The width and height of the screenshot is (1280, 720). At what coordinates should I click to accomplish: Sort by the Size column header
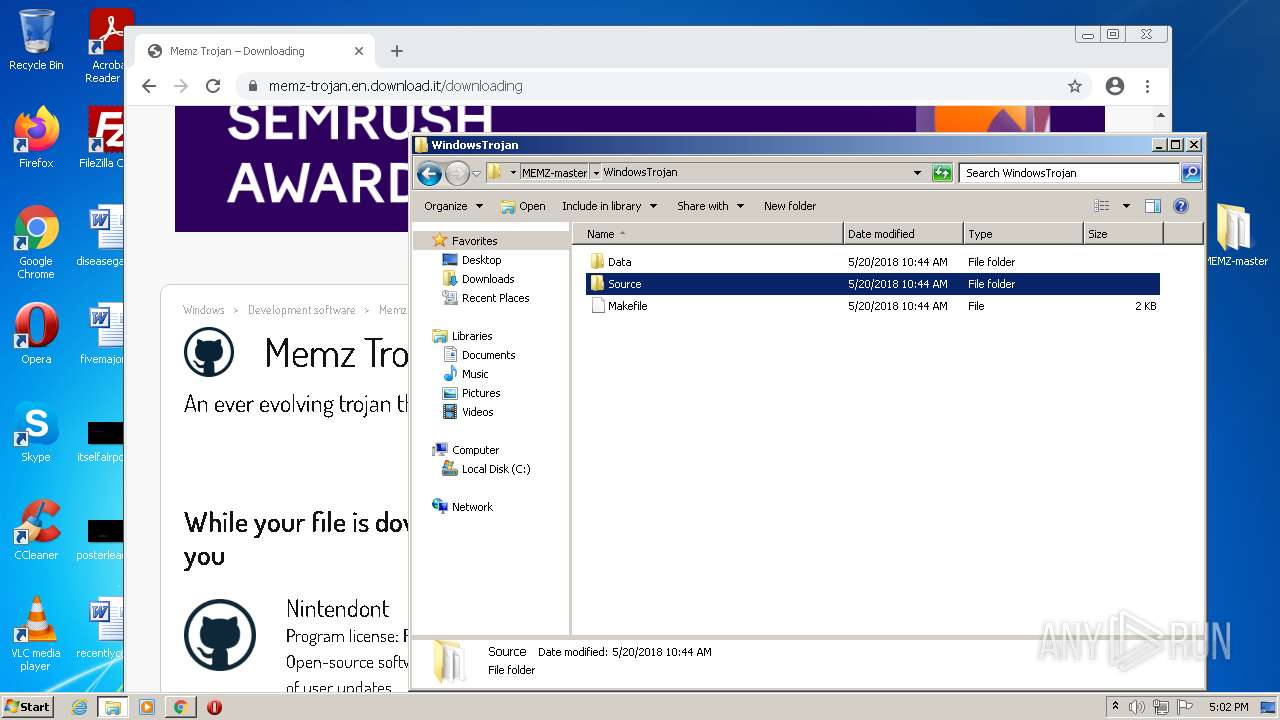1123,234
